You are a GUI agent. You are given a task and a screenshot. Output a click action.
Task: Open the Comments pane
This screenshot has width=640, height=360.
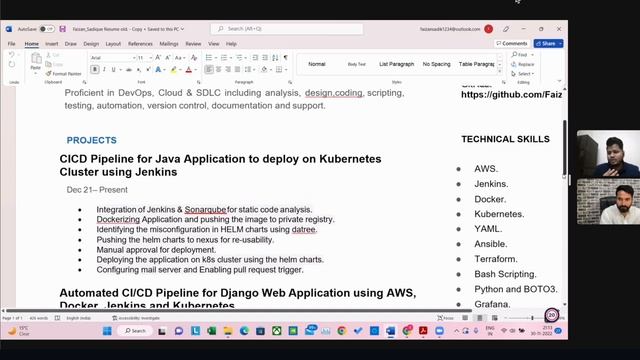click(512, 43)
